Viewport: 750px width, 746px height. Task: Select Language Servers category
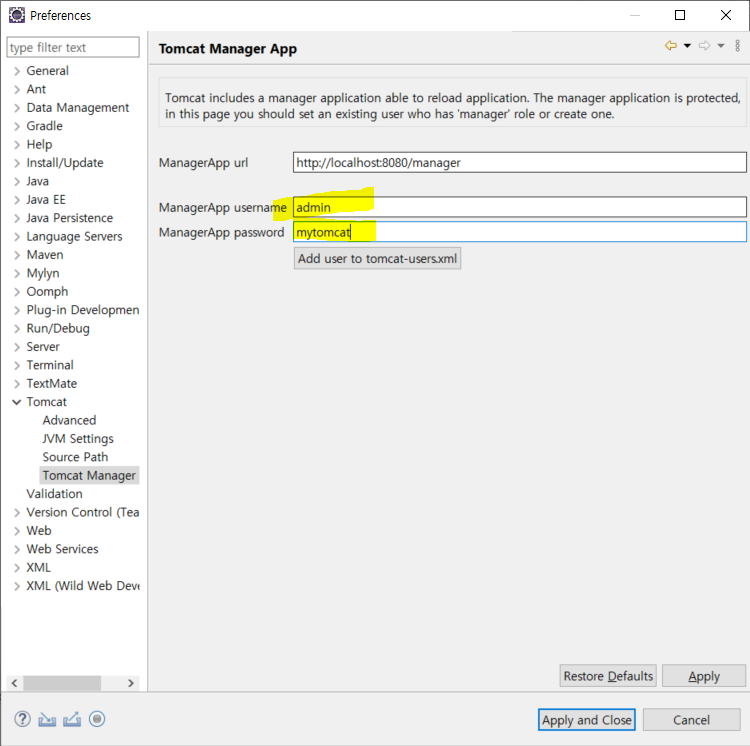click(x=74, y=237)
